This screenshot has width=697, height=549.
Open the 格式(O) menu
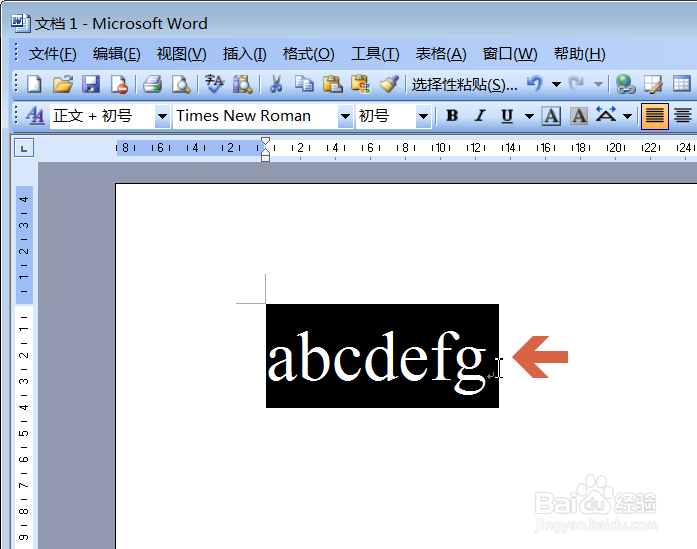[x=308, y=54]
